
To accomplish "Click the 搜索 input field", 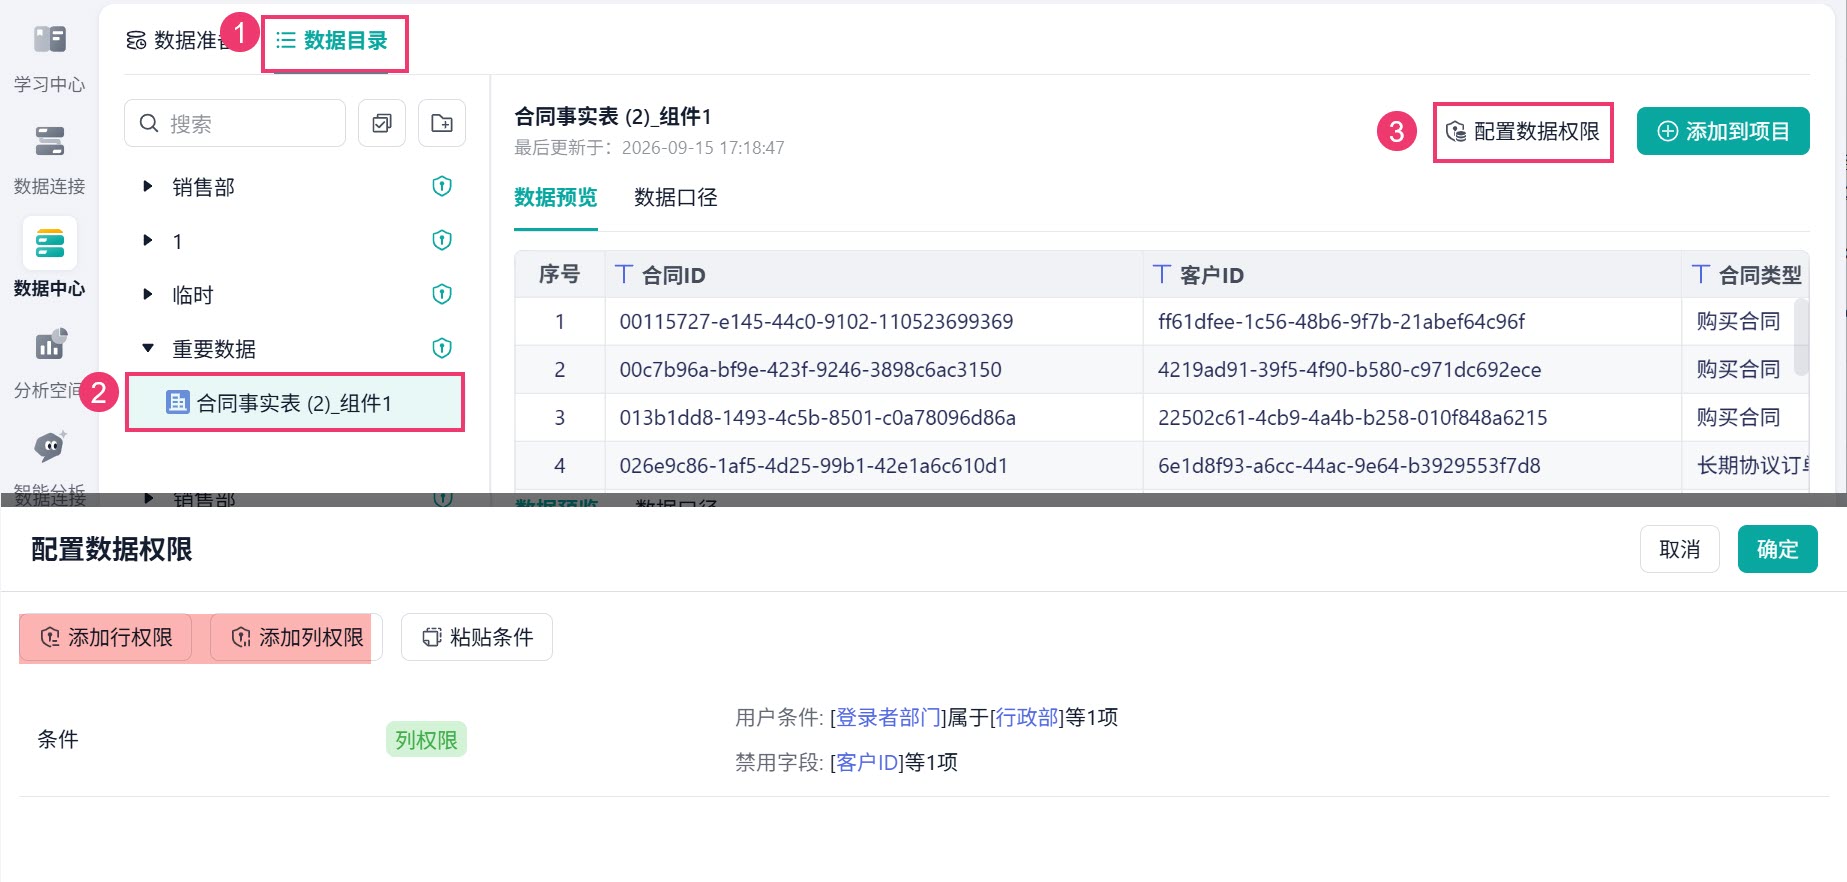I will pos(235,123).
